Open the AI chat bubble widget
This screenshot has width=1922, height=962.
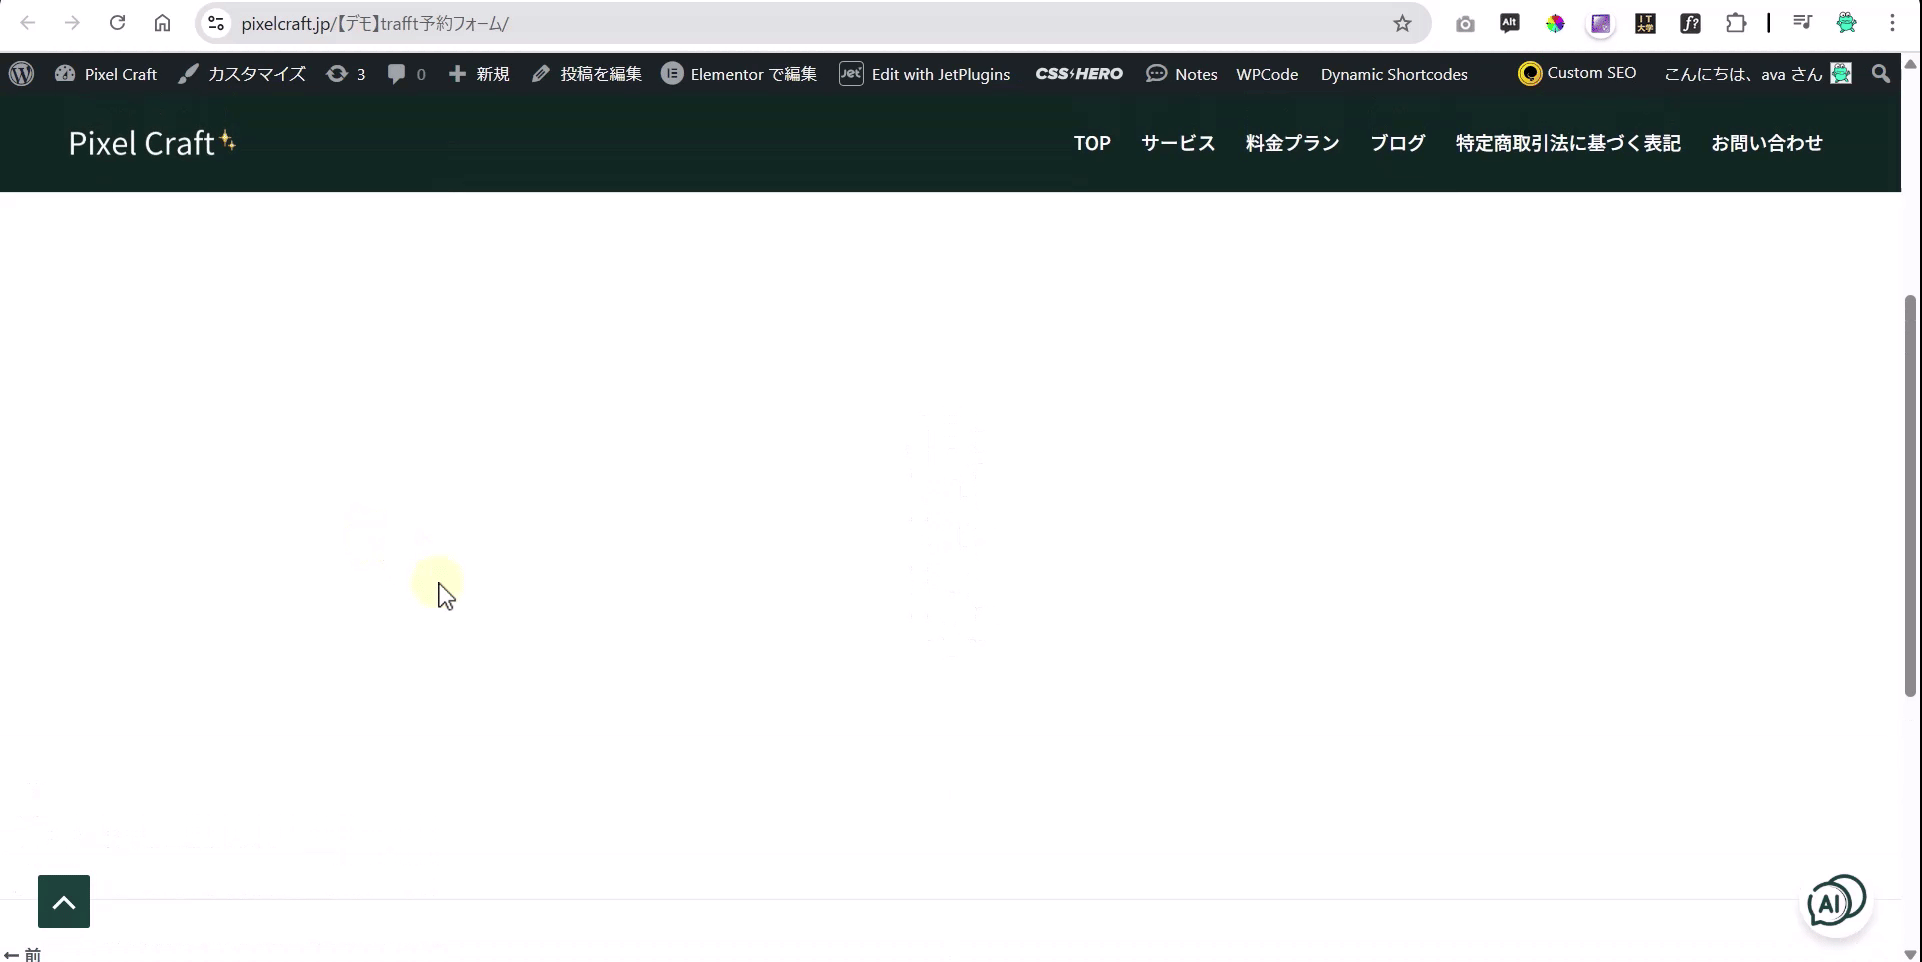[x=1835, y=902]
